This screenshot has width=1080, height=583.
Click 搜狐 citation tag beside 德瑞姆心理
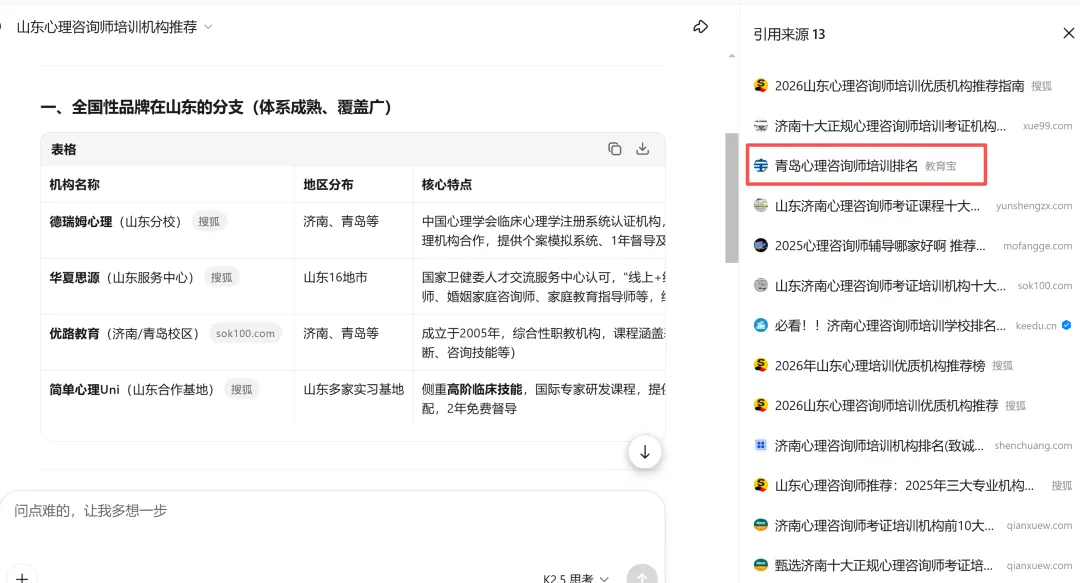coord(209,221)
